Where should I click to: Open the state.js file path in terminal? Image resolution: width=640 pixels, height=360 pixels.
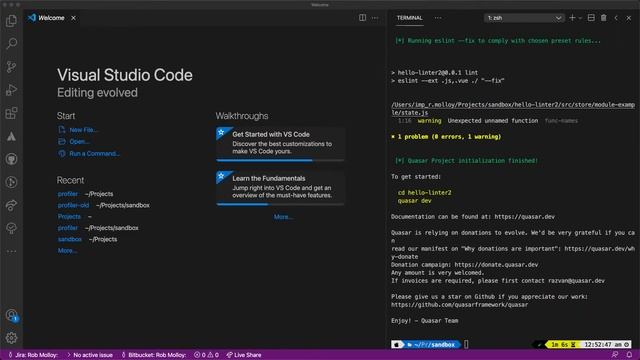pos(513,109)
